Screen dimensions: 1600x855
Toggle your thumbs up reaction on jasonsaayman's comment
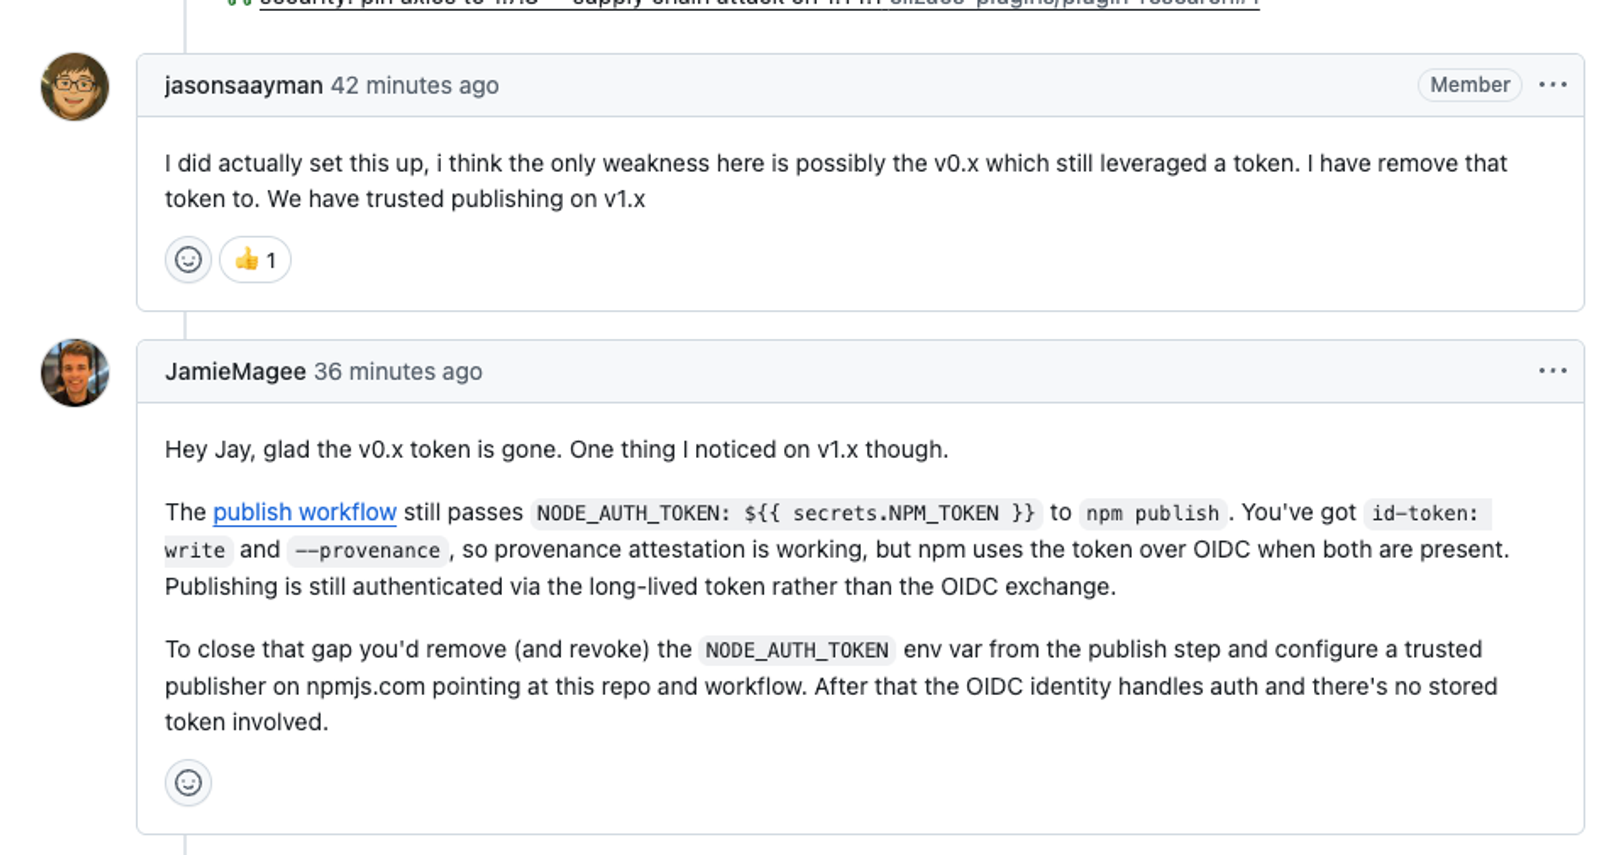point(254,260)
